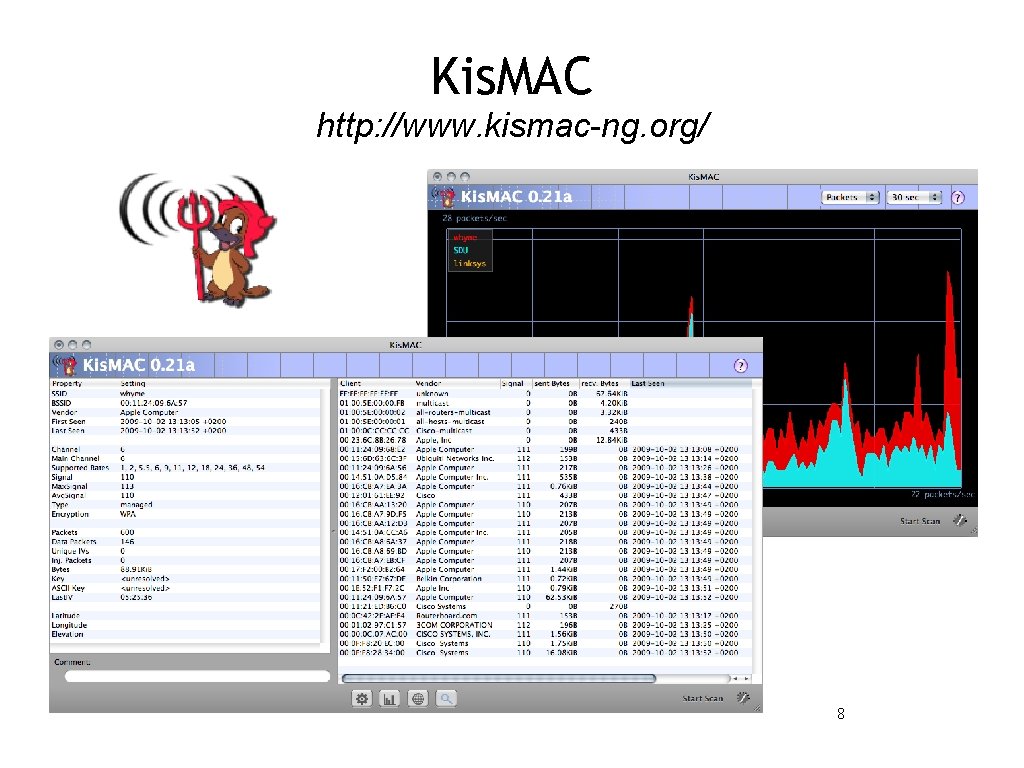The image size is (1024, 768).
Task: Sort clients by the Client column header
Action: pos(376,383)
